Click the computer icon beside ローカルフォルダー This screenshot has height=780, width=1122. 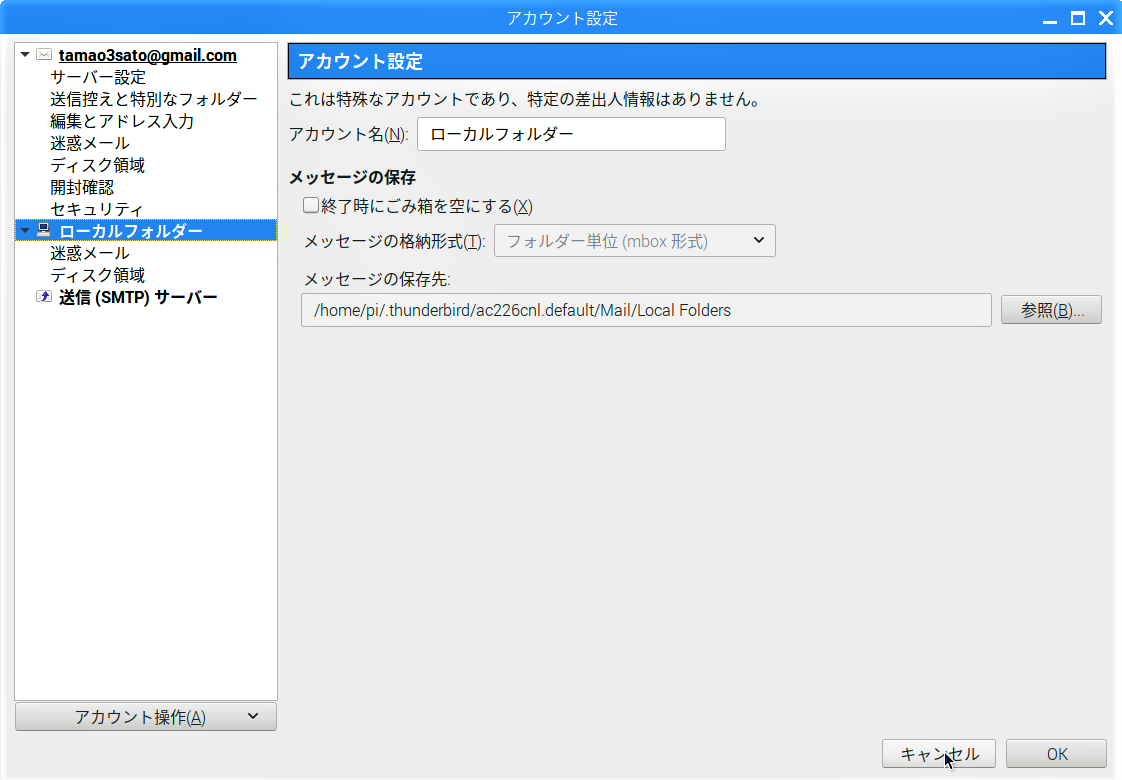point(44,230)
